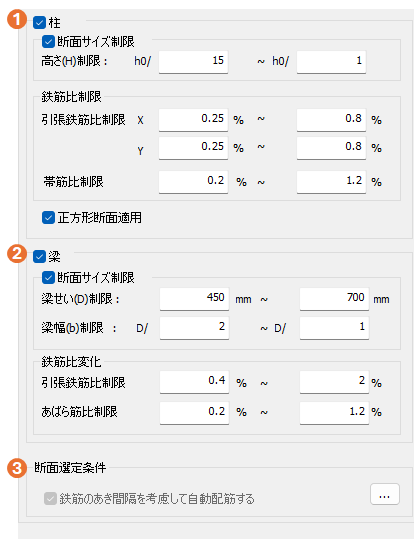
Task: Select 梁幅(b)制限 first D/ field with 2
Action: 194,328
